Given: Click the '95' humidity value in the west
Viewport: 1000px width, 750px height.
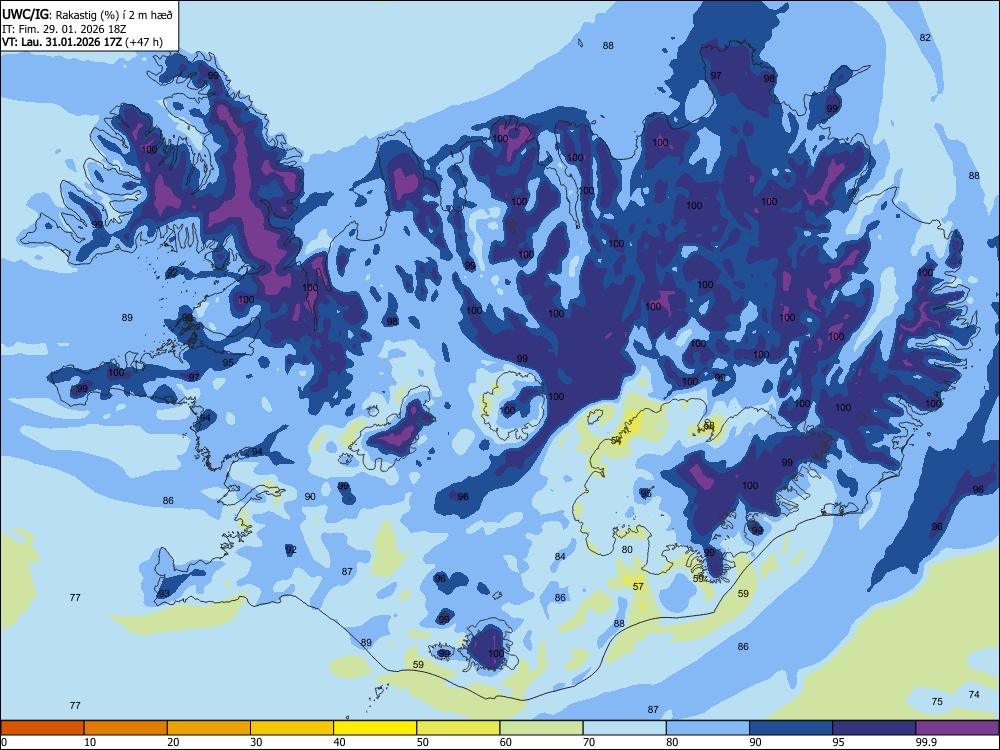Looking at the screenshot, I should (x=228, y=363).
